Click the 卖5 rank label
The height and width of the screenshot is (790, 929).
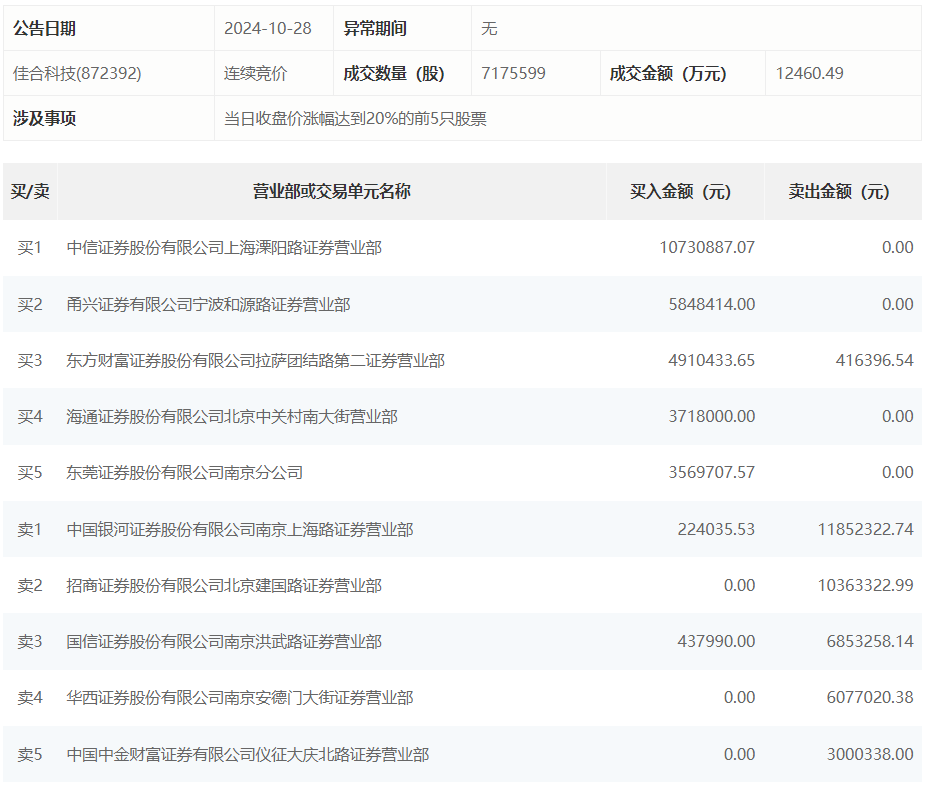[30, 754]
